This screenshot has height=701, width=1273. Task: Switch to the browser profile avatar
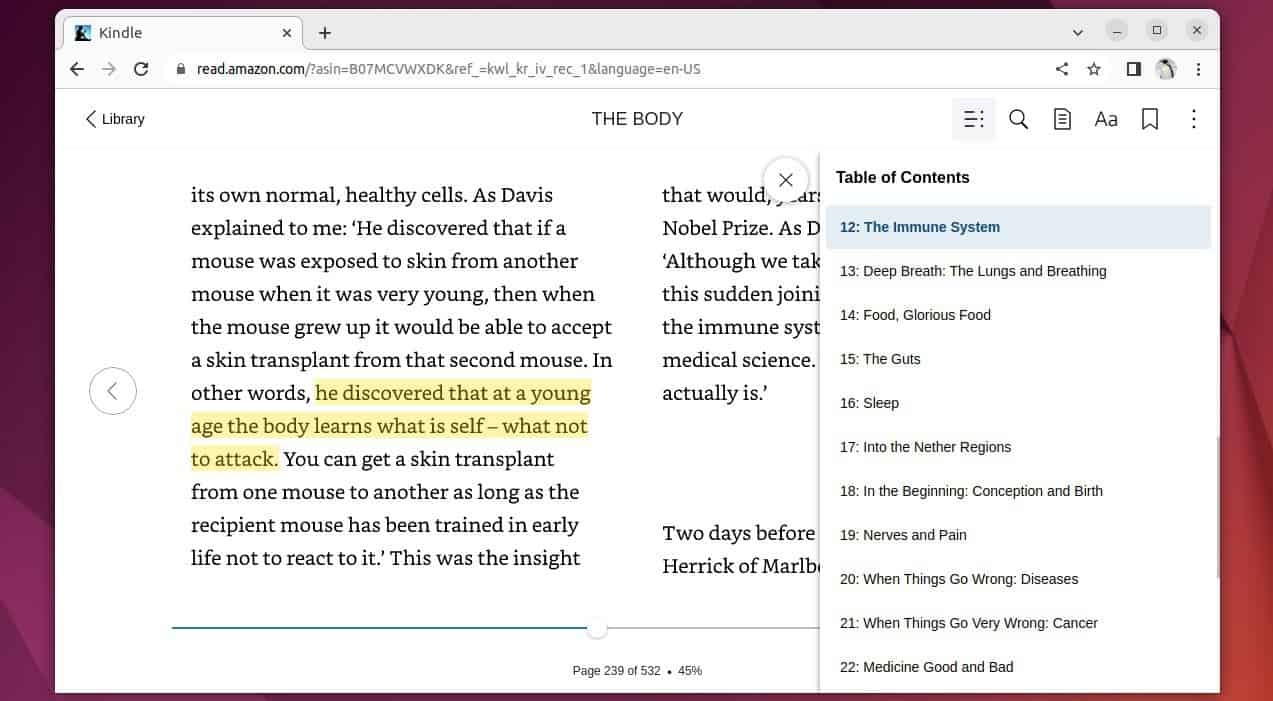1166,69
